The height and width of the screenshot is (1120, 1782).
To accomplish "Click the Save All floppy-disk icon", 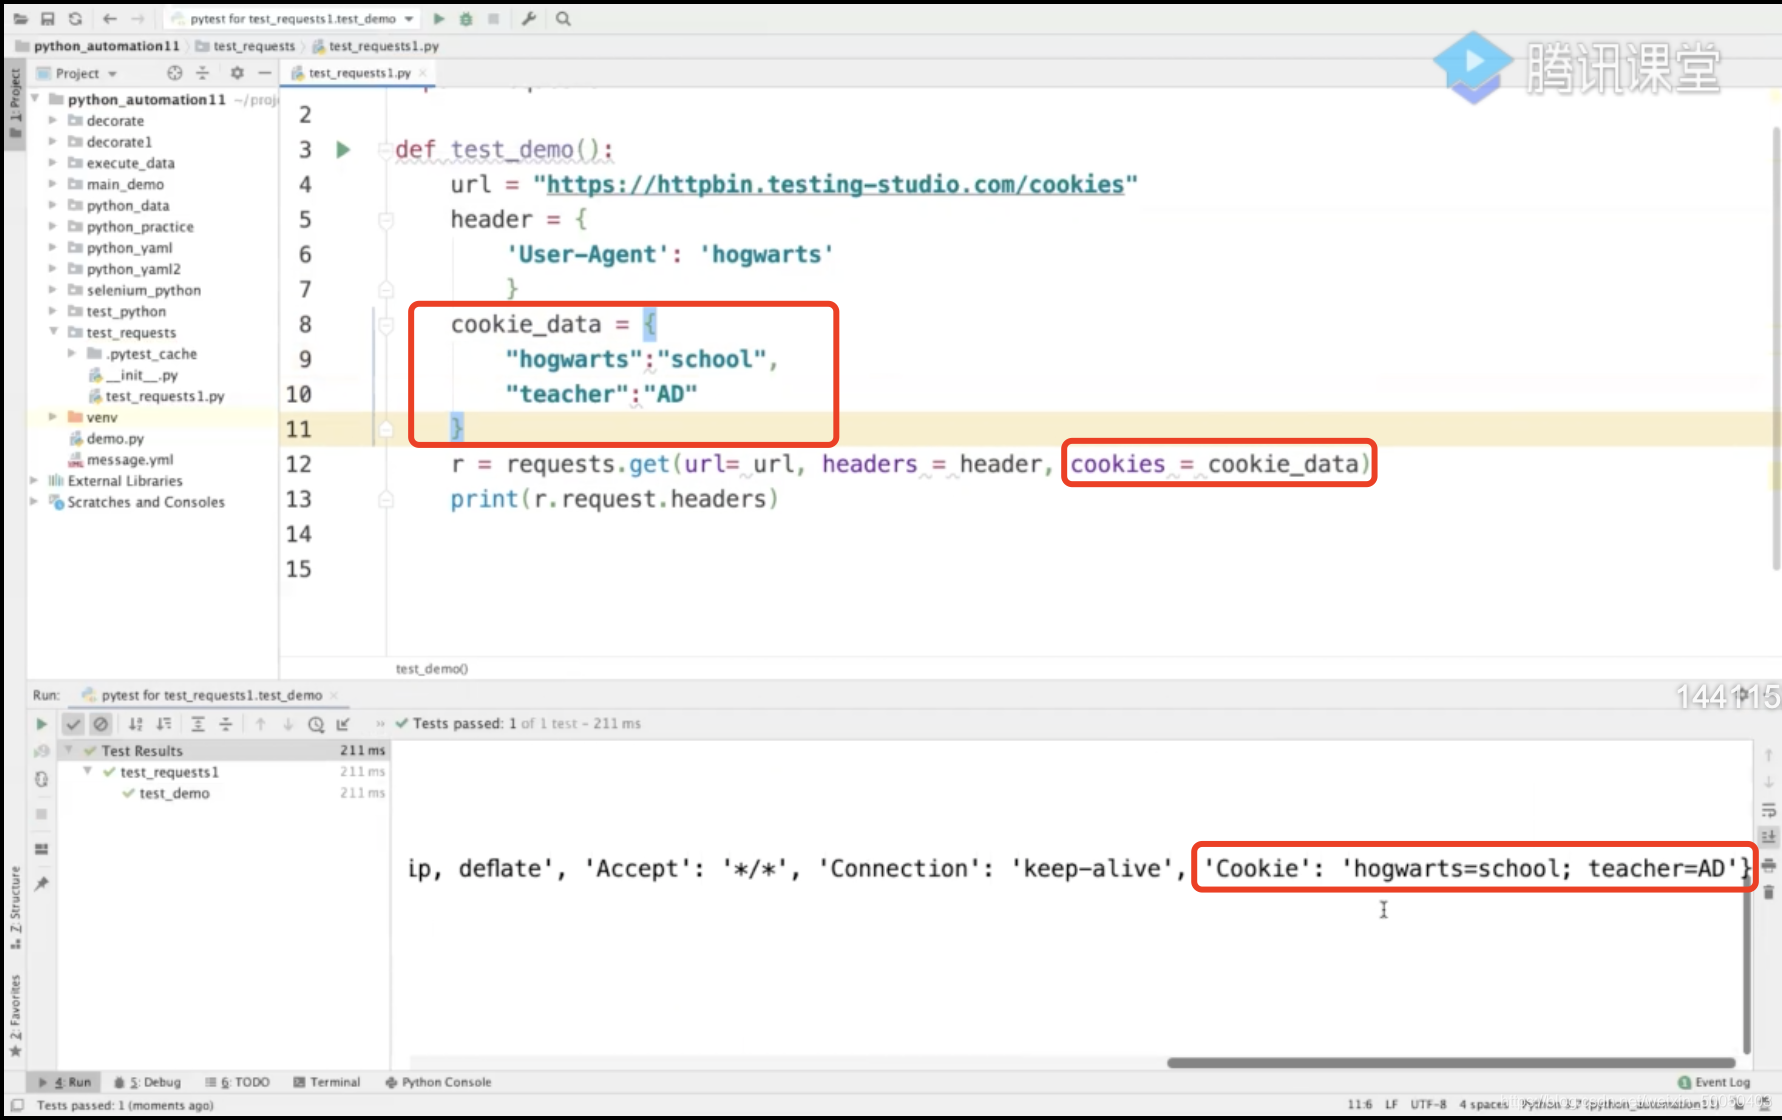I will point(47,19).
